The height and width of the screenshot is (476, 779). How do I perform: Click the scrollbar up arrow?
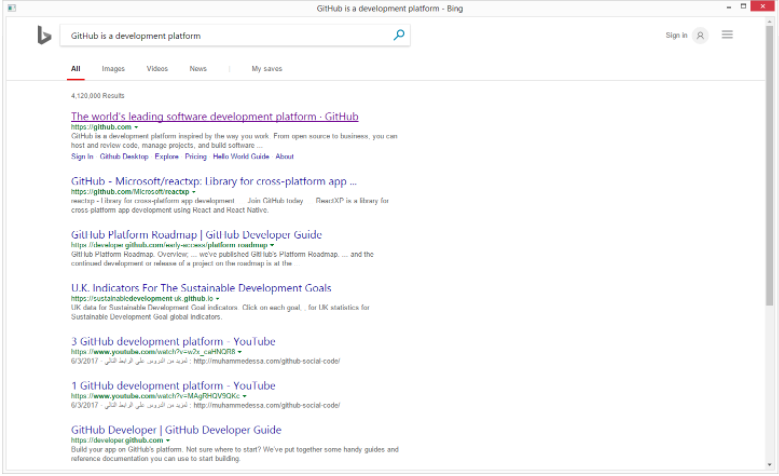[770, 21]
